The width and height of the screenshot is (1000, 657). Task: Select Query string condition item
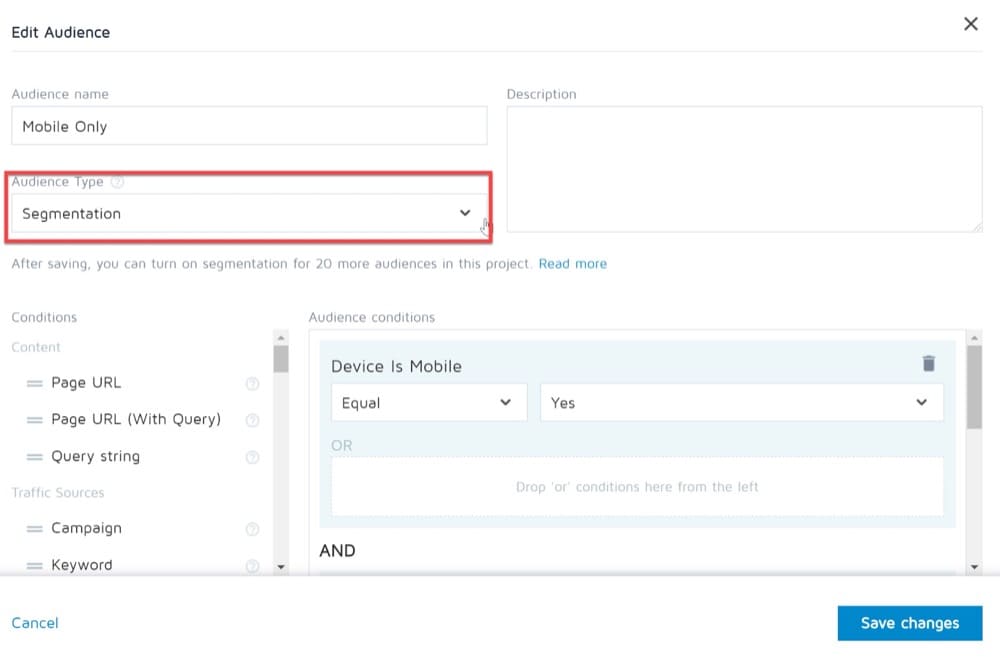click(95, 457)
